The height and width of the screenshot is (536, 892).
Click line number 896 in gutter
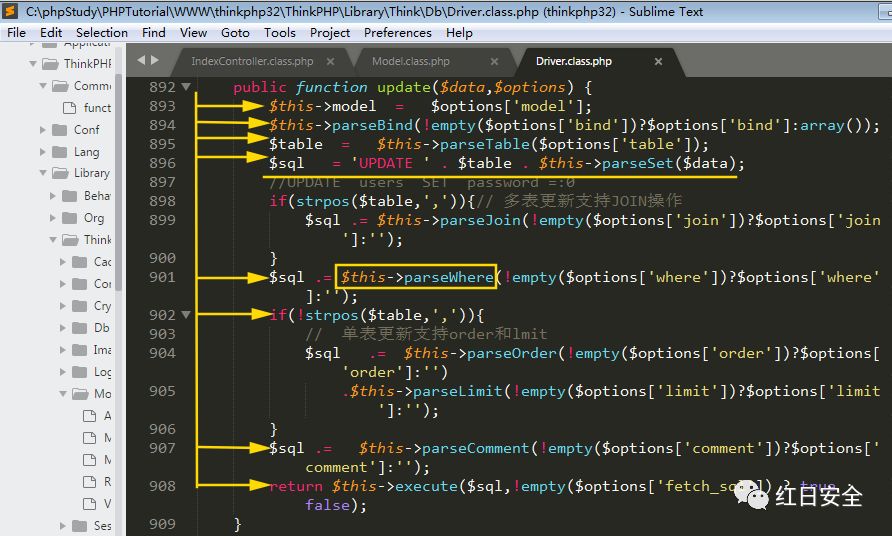[162, 163]
